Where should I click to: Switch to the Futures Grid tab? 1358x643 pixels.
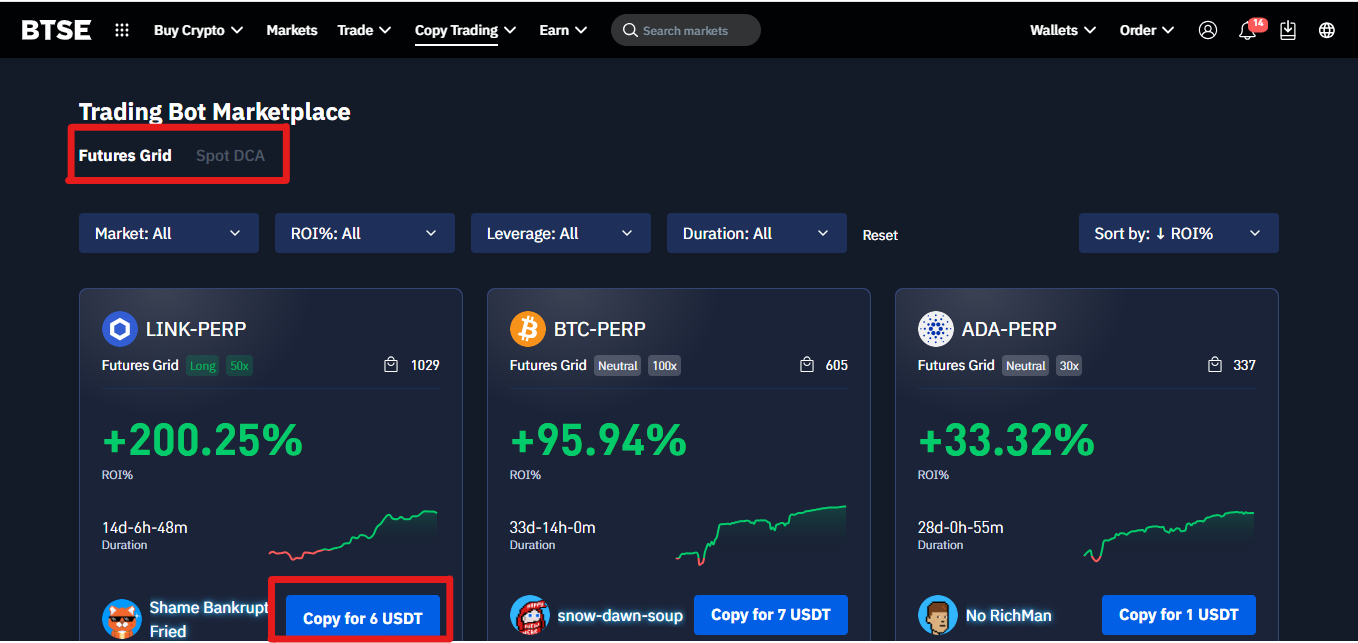[x=125, y=155]
